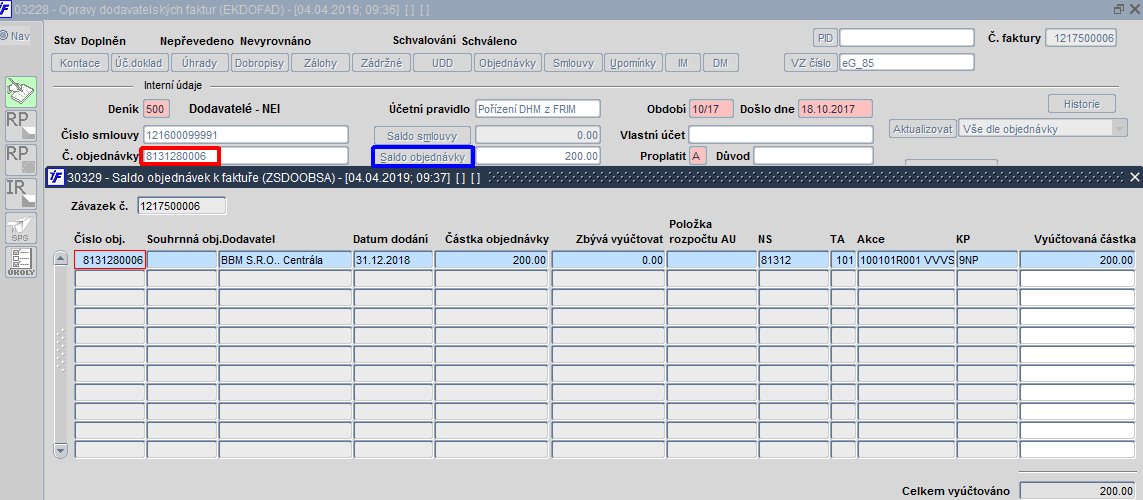Click the Saldo objednávky amount 200.00 field
The height and width of the screenshot is (500, 1143).
[x=537, y=155]
